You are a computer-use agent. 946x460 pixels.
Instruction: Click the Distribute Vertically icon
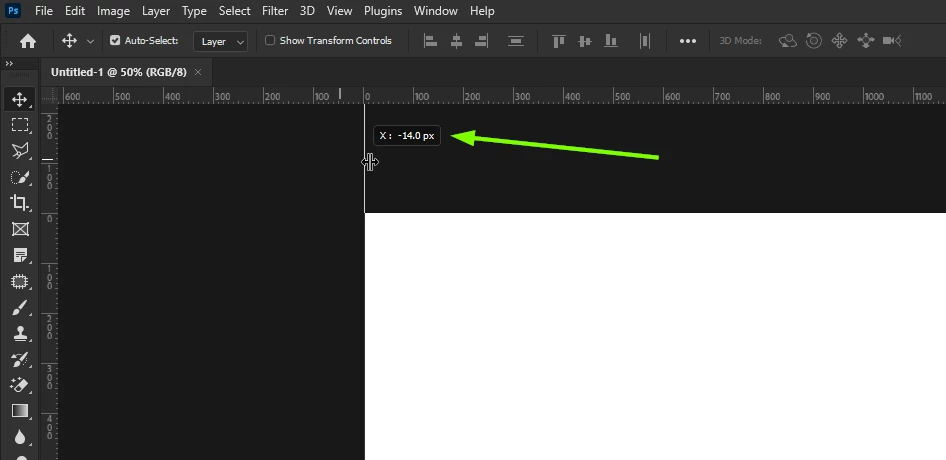pyautogui.click(x=515, y=41)
